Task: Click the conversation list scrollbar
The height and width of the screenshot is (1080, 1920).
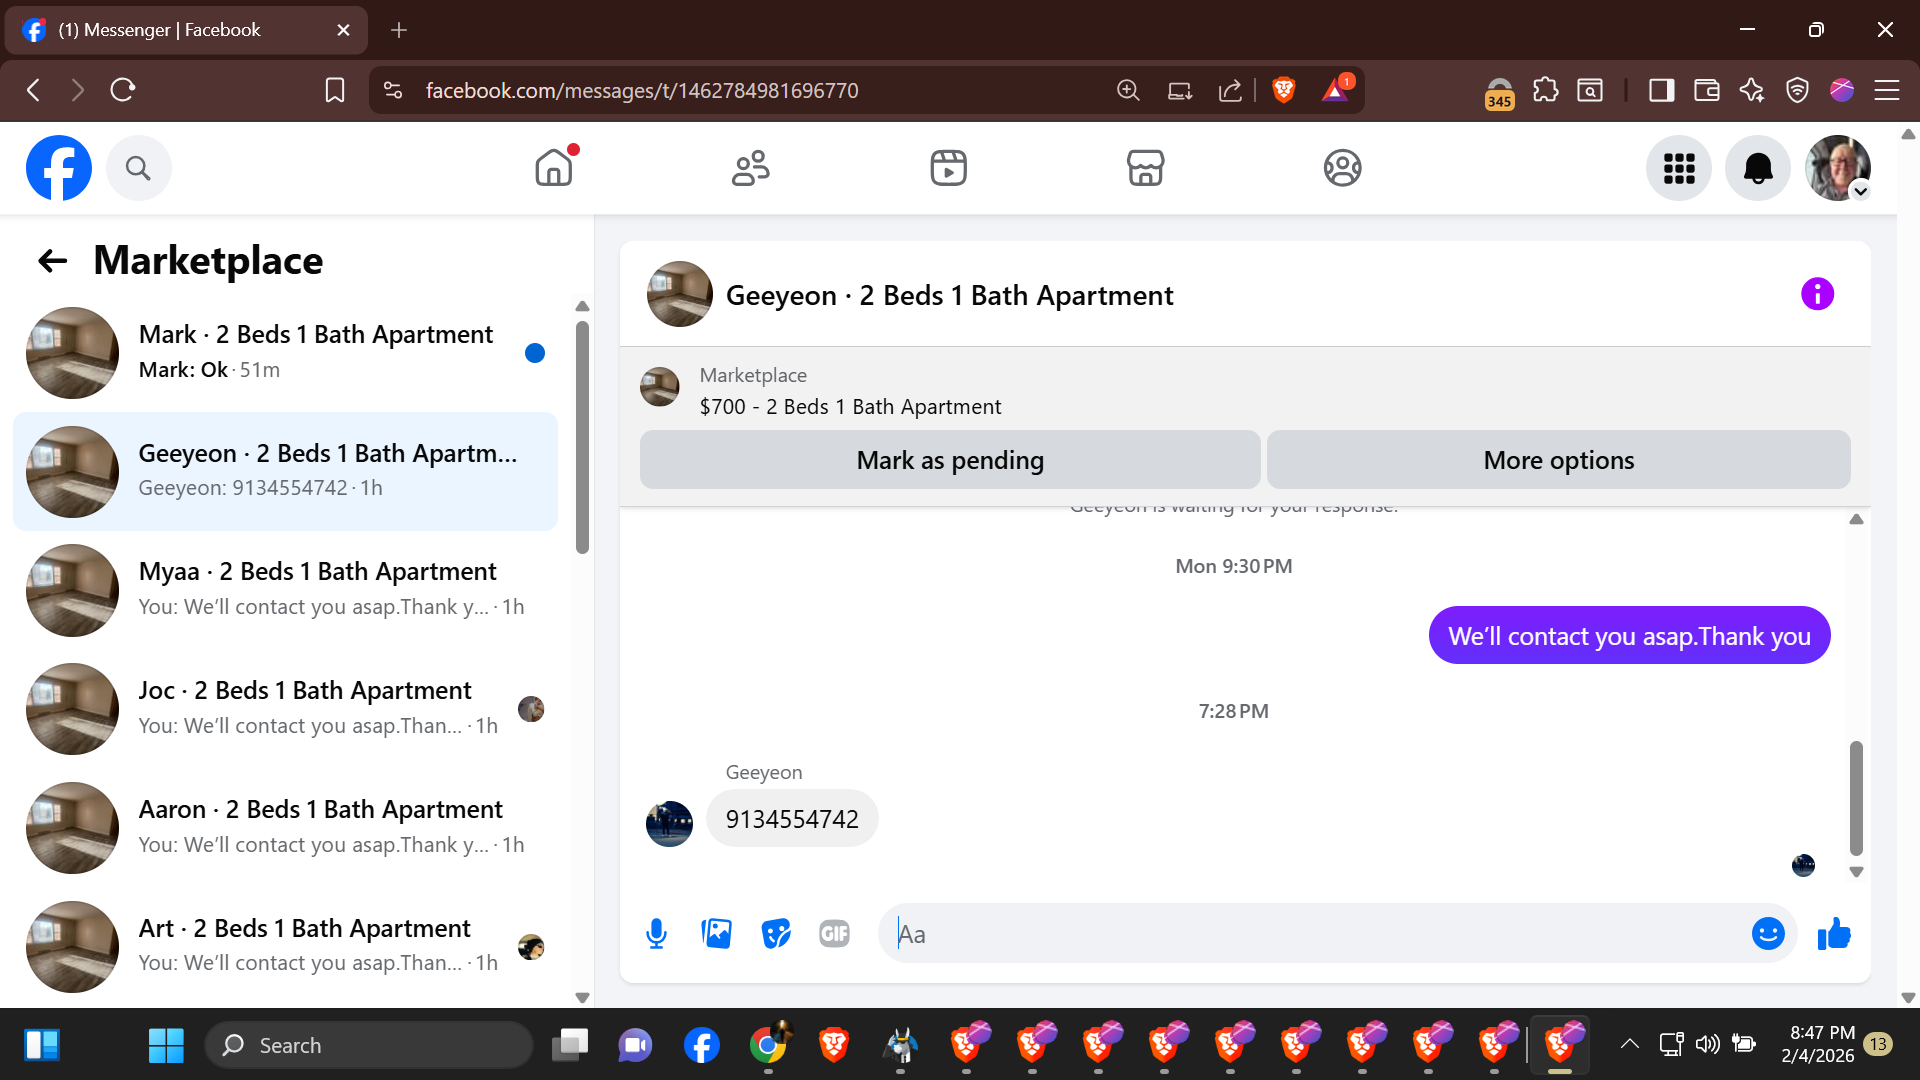Action: tap(582, 437)
